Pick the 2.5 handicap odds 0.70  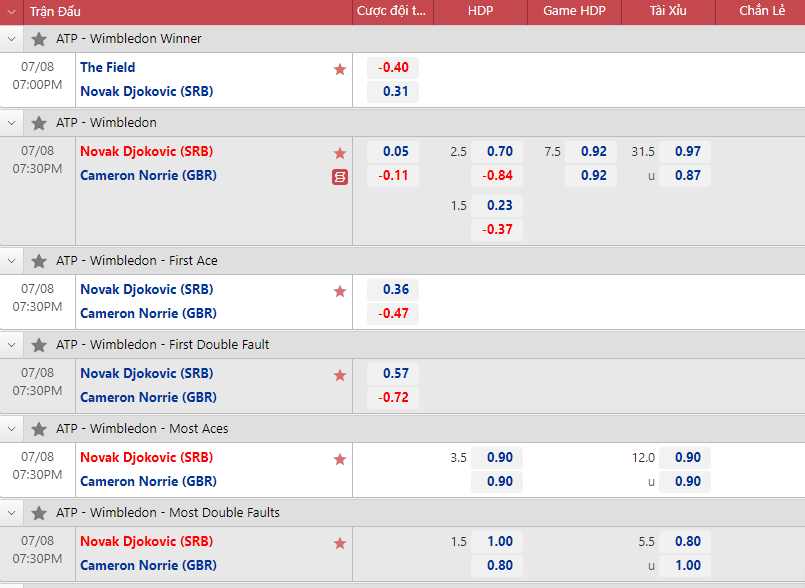tap(497, 151)
